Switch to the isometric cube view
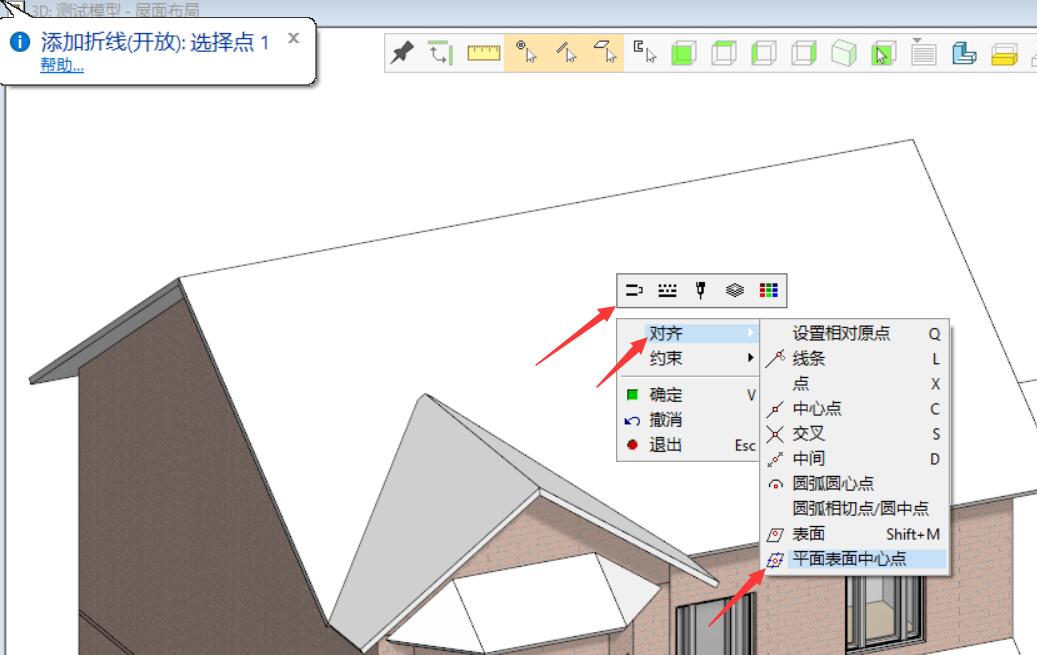Screen dimensions: 1037x655 844,53
